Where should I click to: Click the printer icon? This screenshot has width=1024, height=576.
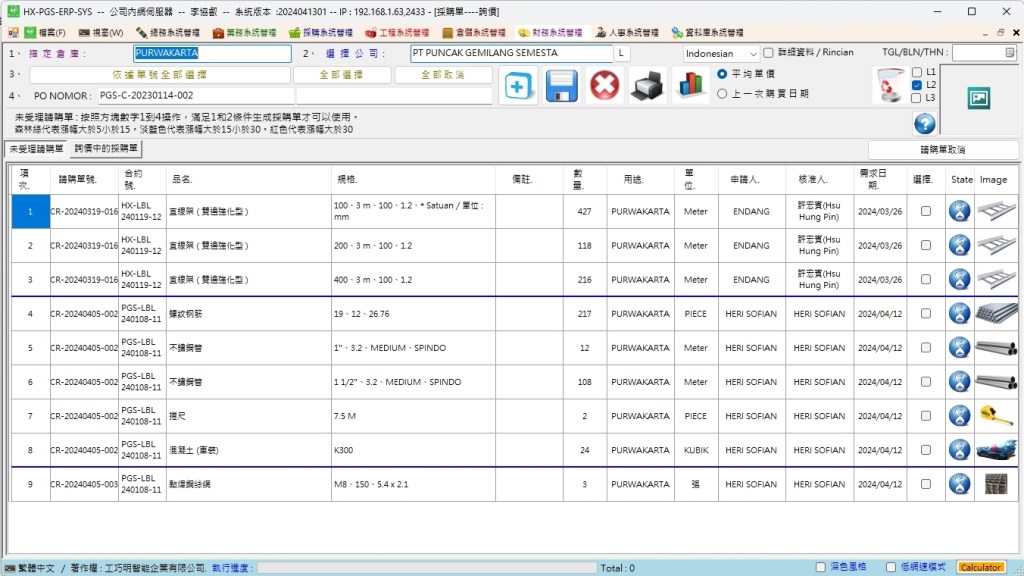coord(647,86)
